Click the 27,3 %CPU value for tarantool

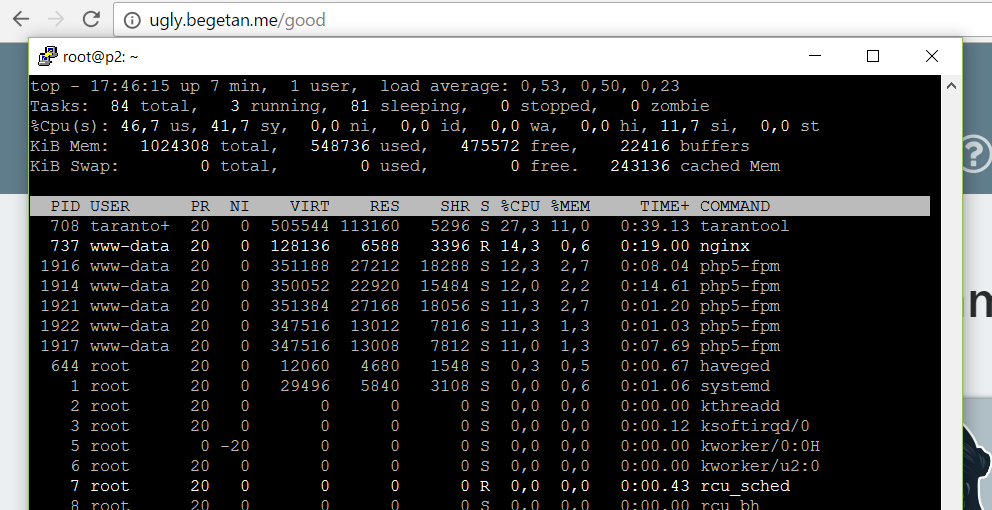point(520,227)
